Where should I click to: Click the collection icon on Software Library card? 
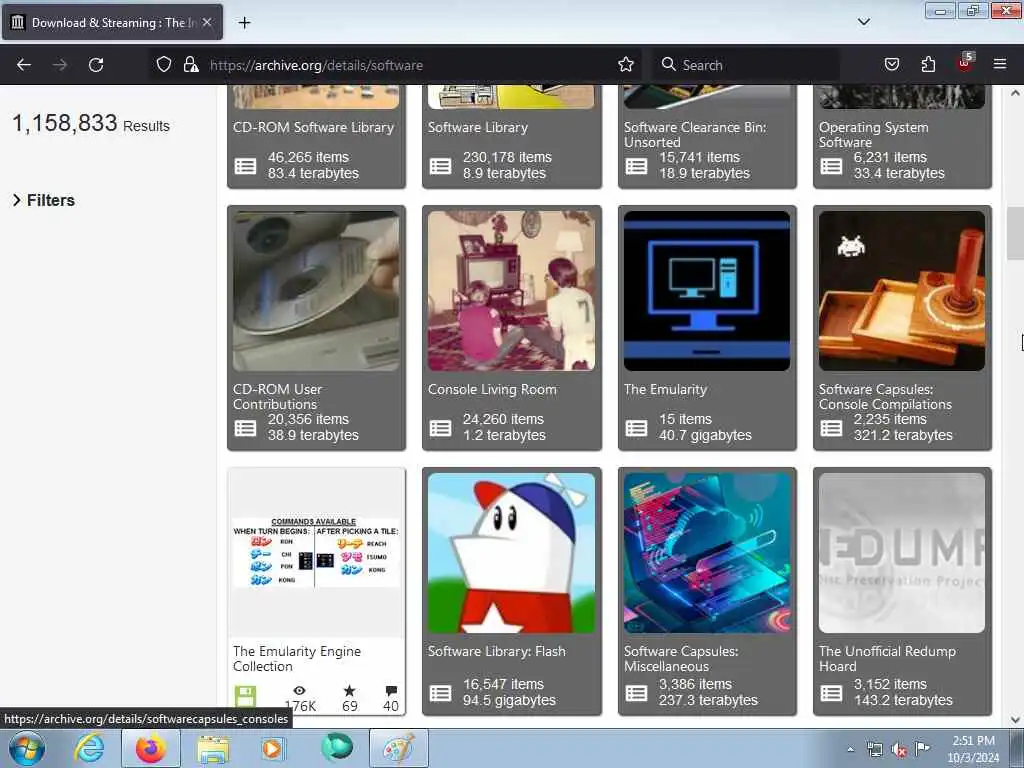click(440, 166)
